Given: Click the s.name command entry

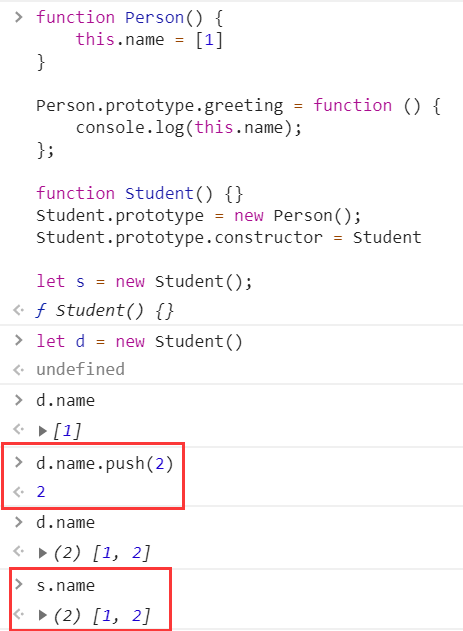Looking at the screenshot, I should pos(66,585).
